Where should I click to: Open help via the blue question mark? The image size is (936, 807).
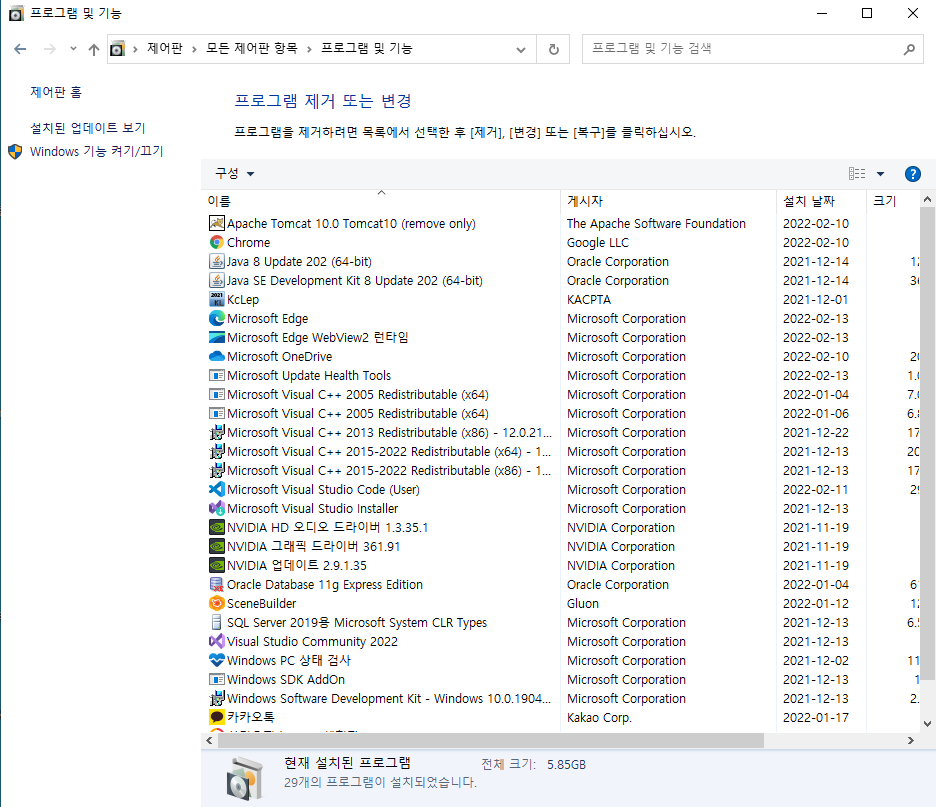click(912, 174)
